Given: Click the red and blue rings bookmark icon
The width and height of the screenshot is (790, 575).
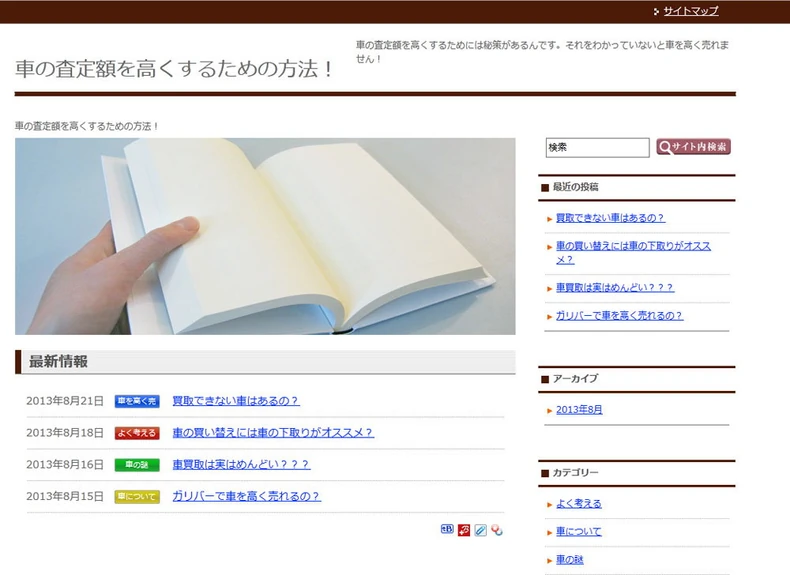Looking at the screenshot, I should pyautogui.click(x=497, y=530).
